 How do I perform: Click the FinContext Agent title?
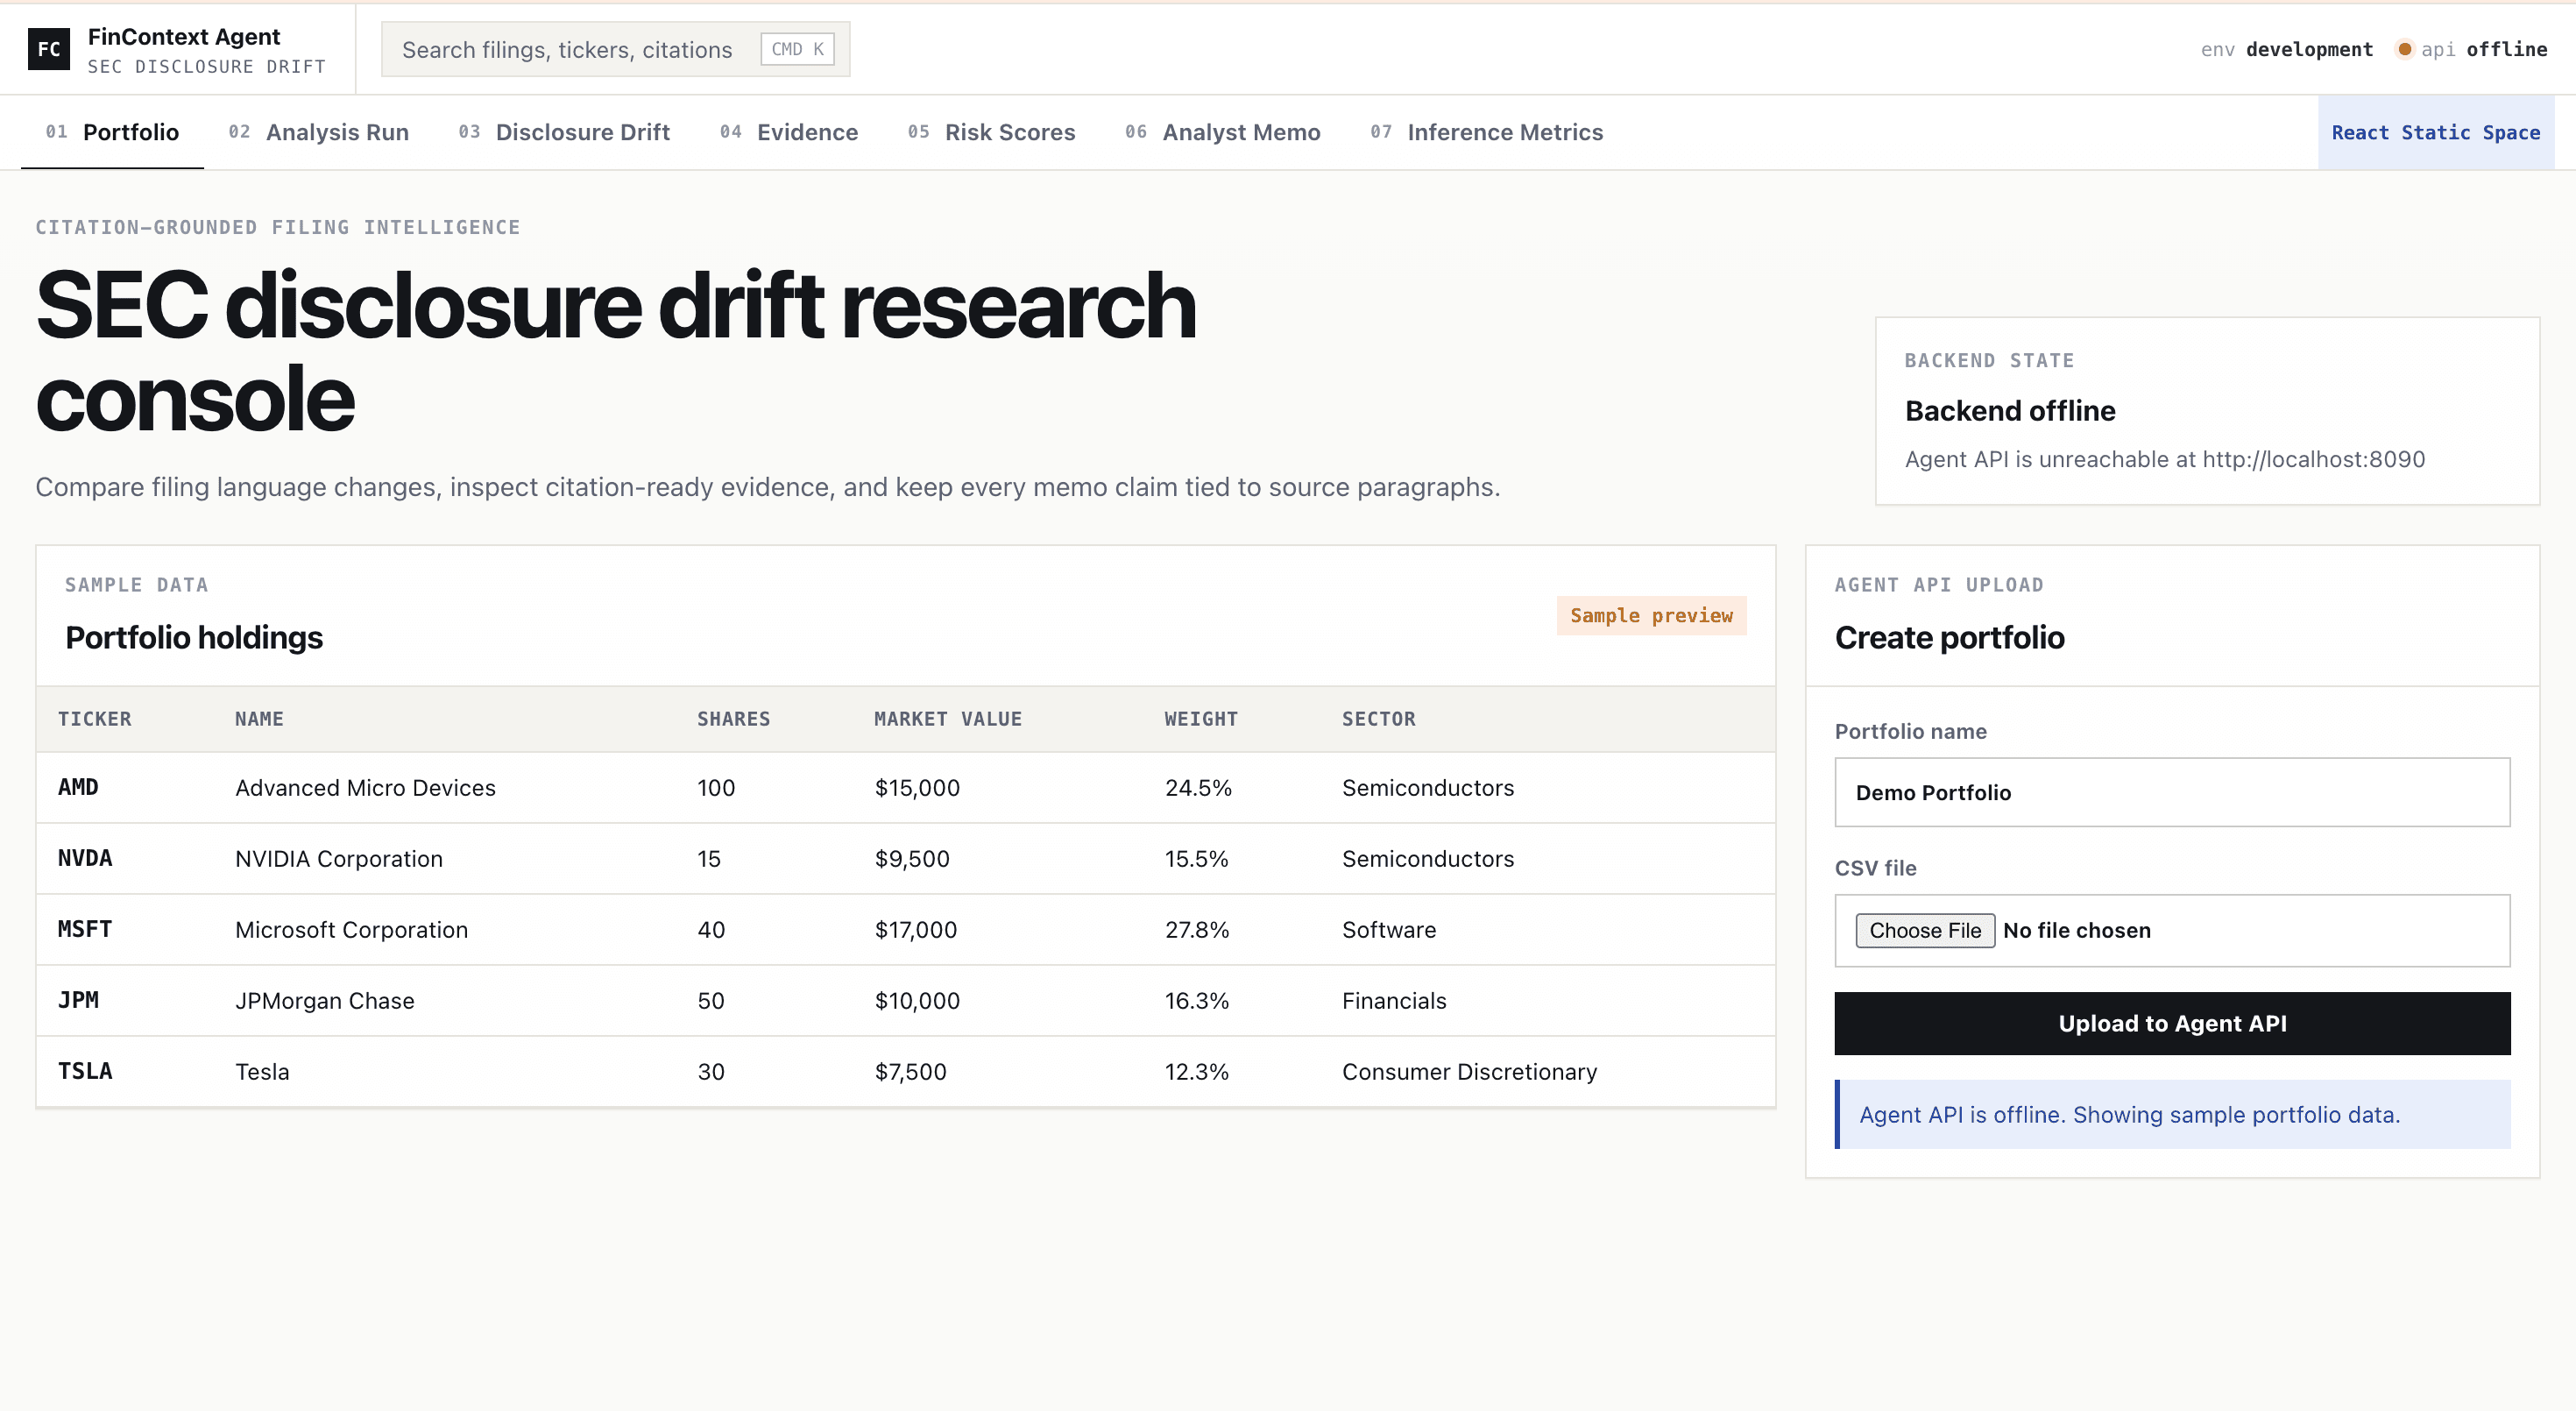click(184, 37)
